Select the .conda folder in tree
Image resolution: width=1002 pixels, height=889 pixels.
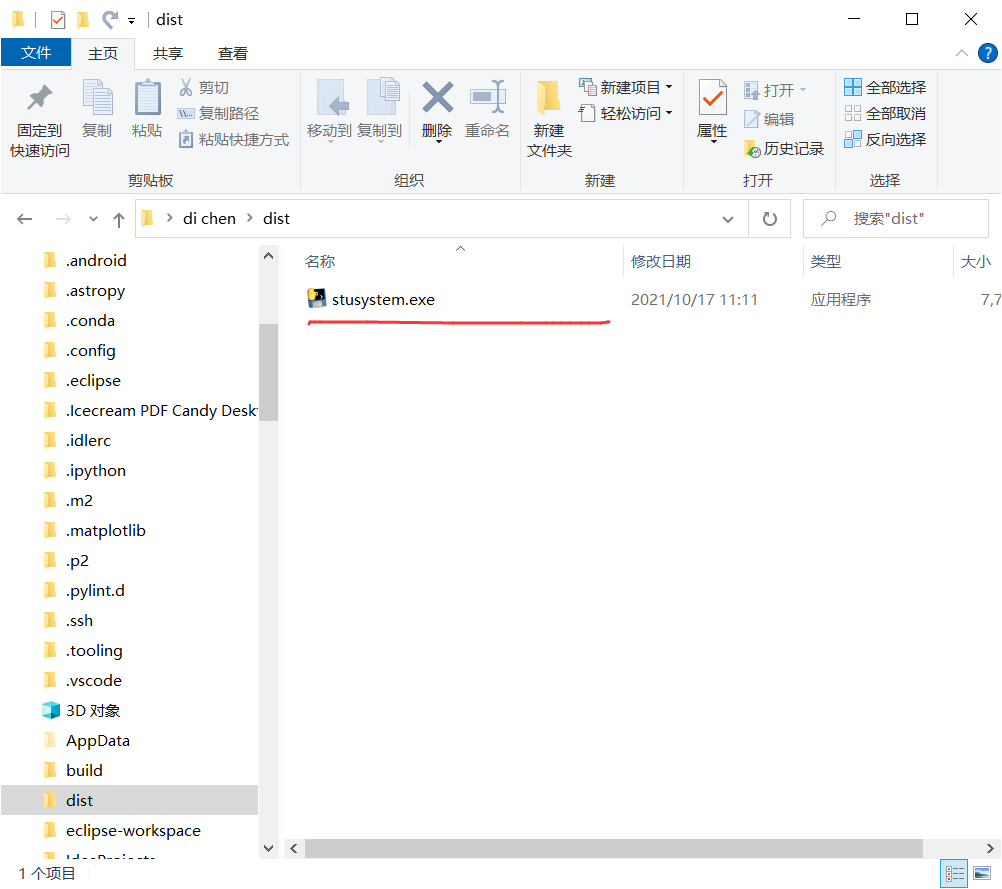90,321
